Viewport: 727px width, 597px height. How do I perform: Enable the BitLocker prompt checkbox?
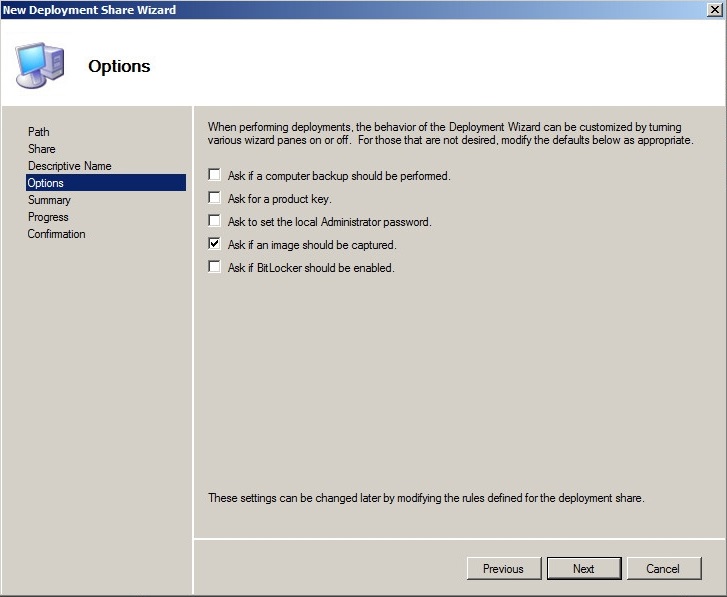[214, 267]
